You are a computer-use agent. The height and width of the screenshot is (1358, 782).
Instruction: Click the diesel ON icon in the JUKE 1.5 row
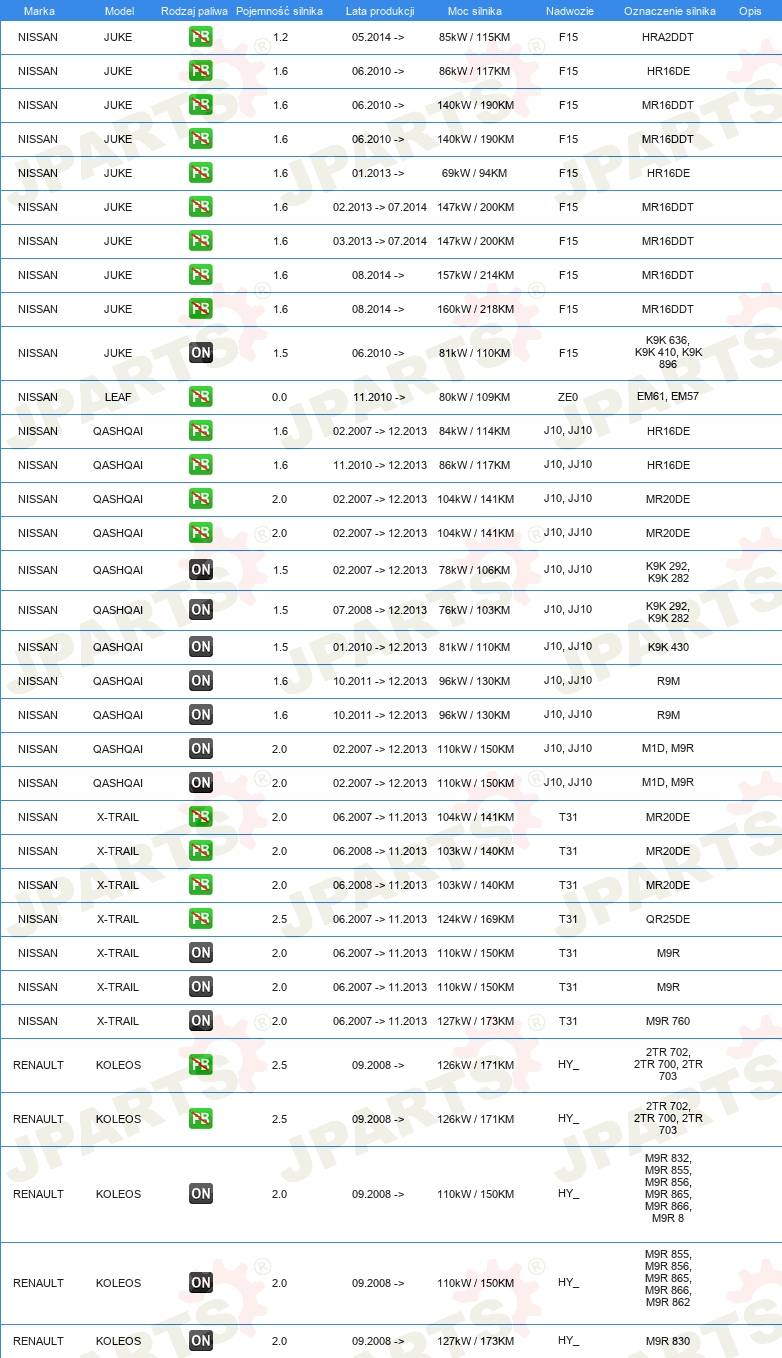[201, 353]
